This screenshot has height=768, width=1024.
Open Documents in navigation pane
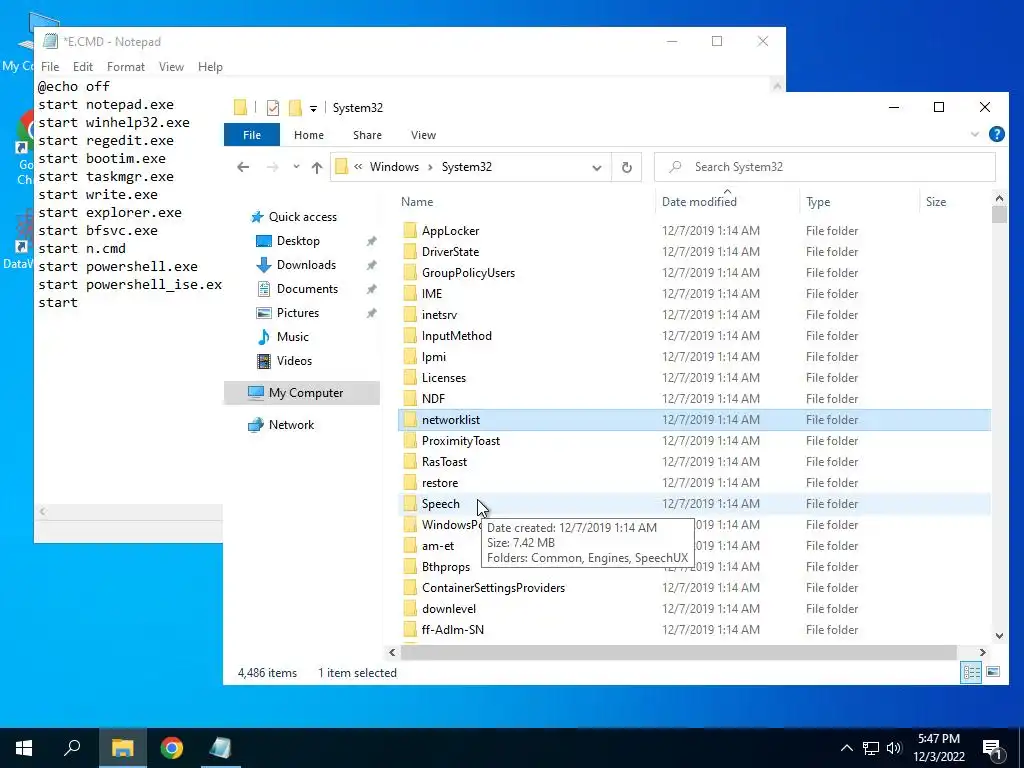pyautogui.click(x=307, y=289)
